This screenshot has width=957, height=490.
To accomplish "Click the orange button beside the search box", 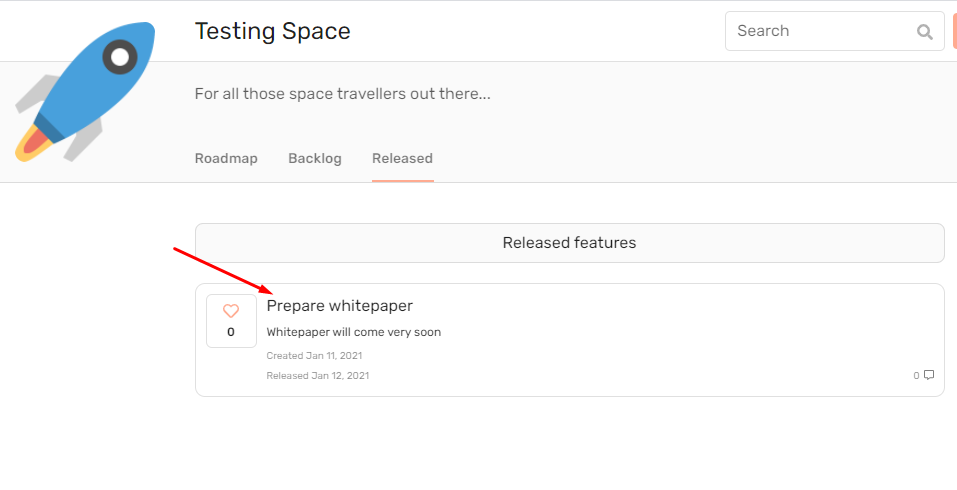I will coord(955,31).
